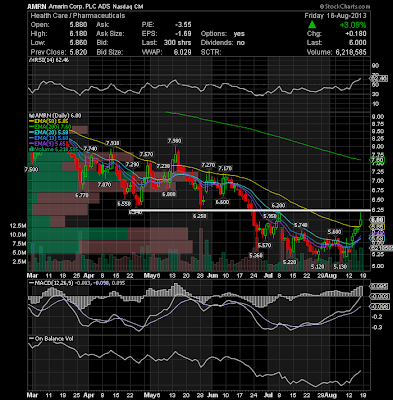The image size is (393, 400).
Task: Click the cyan EMA(20) legend entry
Action: [48, 133]
